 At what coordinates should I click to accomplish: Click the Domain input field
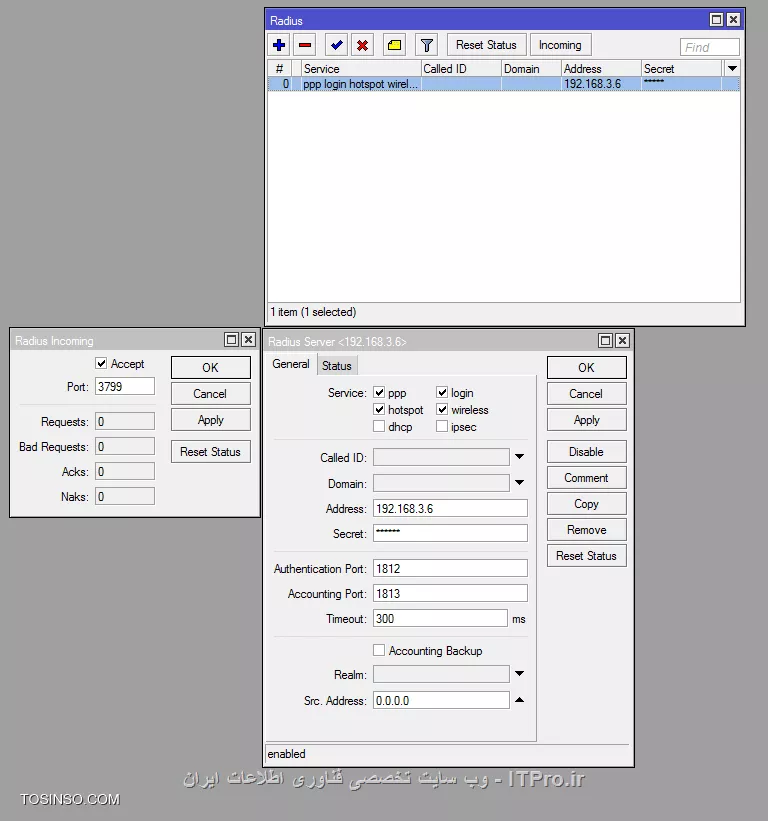coord(441,483)
